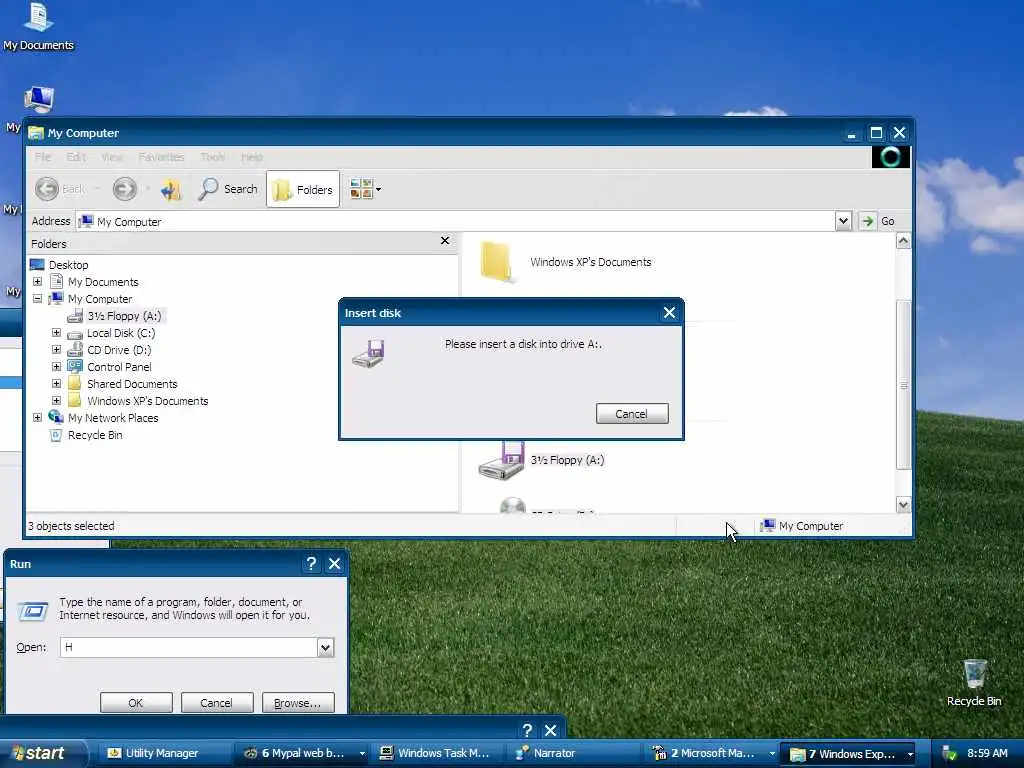Open the Edit menu
This screenshot has height=768, width=1024.
coord(76,157)
